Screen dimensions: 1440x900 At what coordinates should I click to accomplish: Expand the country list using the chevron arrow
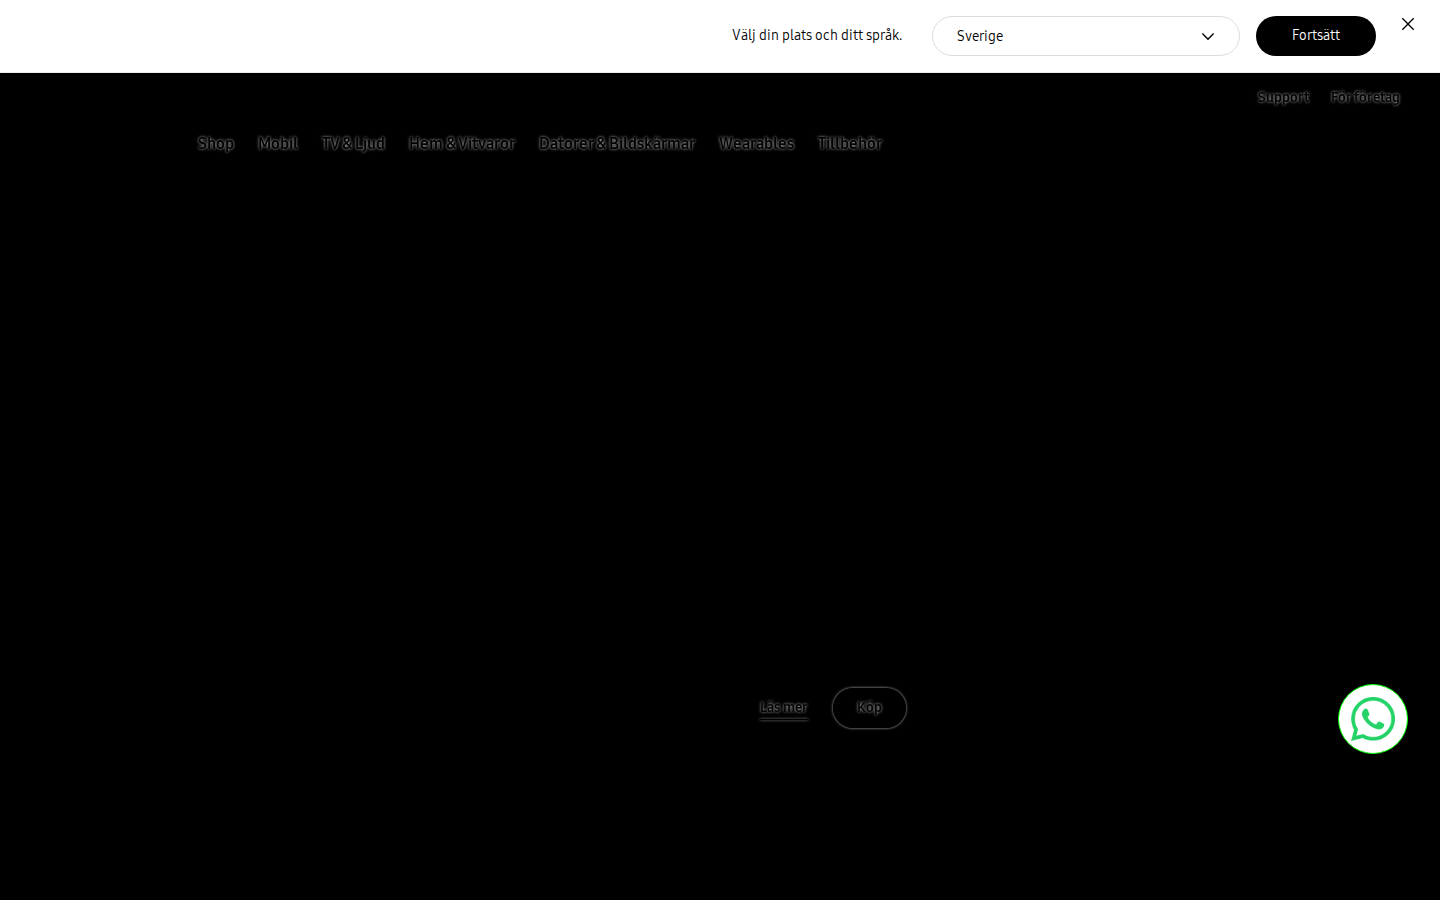(x=1208, y=37)
